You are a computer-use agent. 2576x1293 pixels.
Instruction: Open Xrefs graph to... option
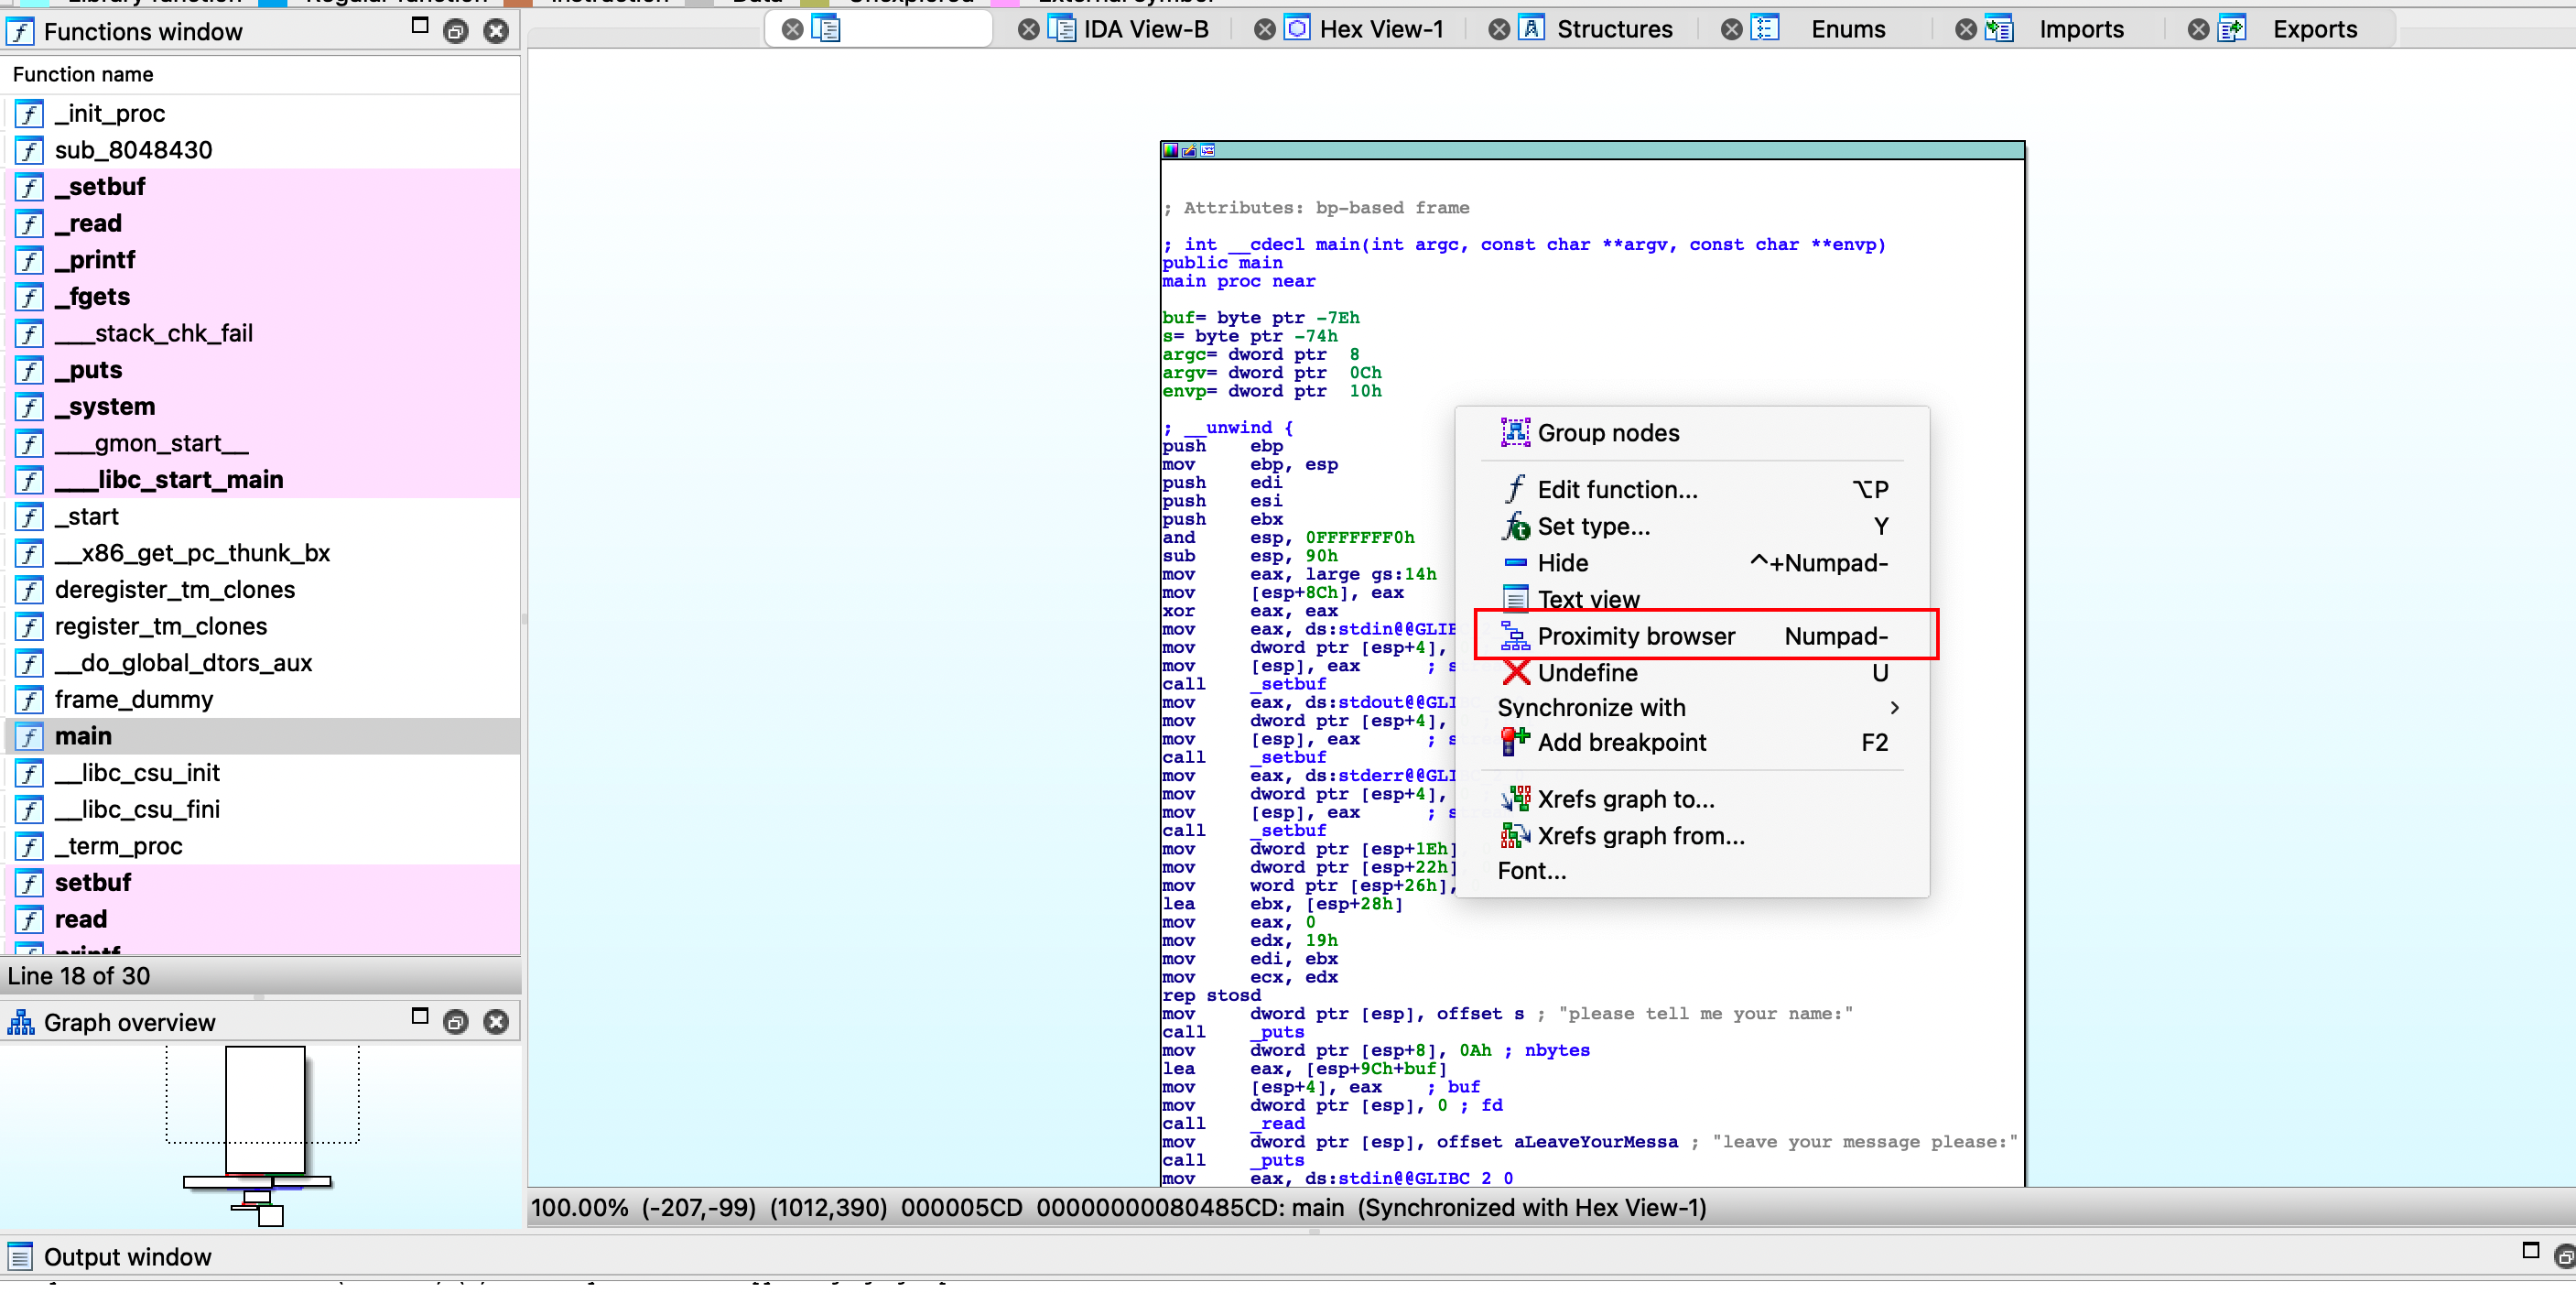(1625, 799)
